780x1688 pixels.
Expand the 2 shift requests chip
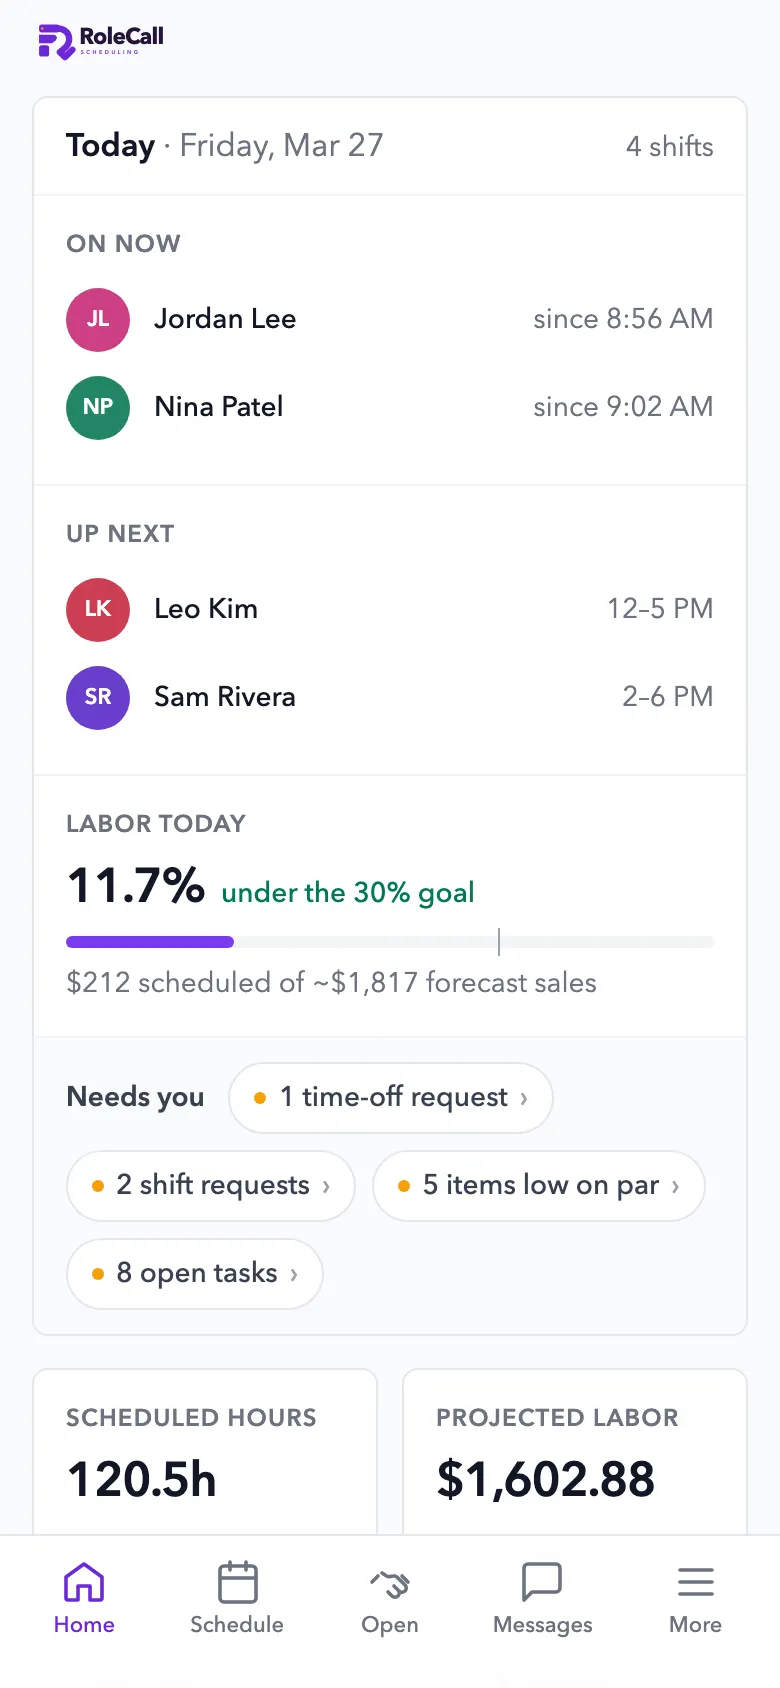click(211, 1186)
